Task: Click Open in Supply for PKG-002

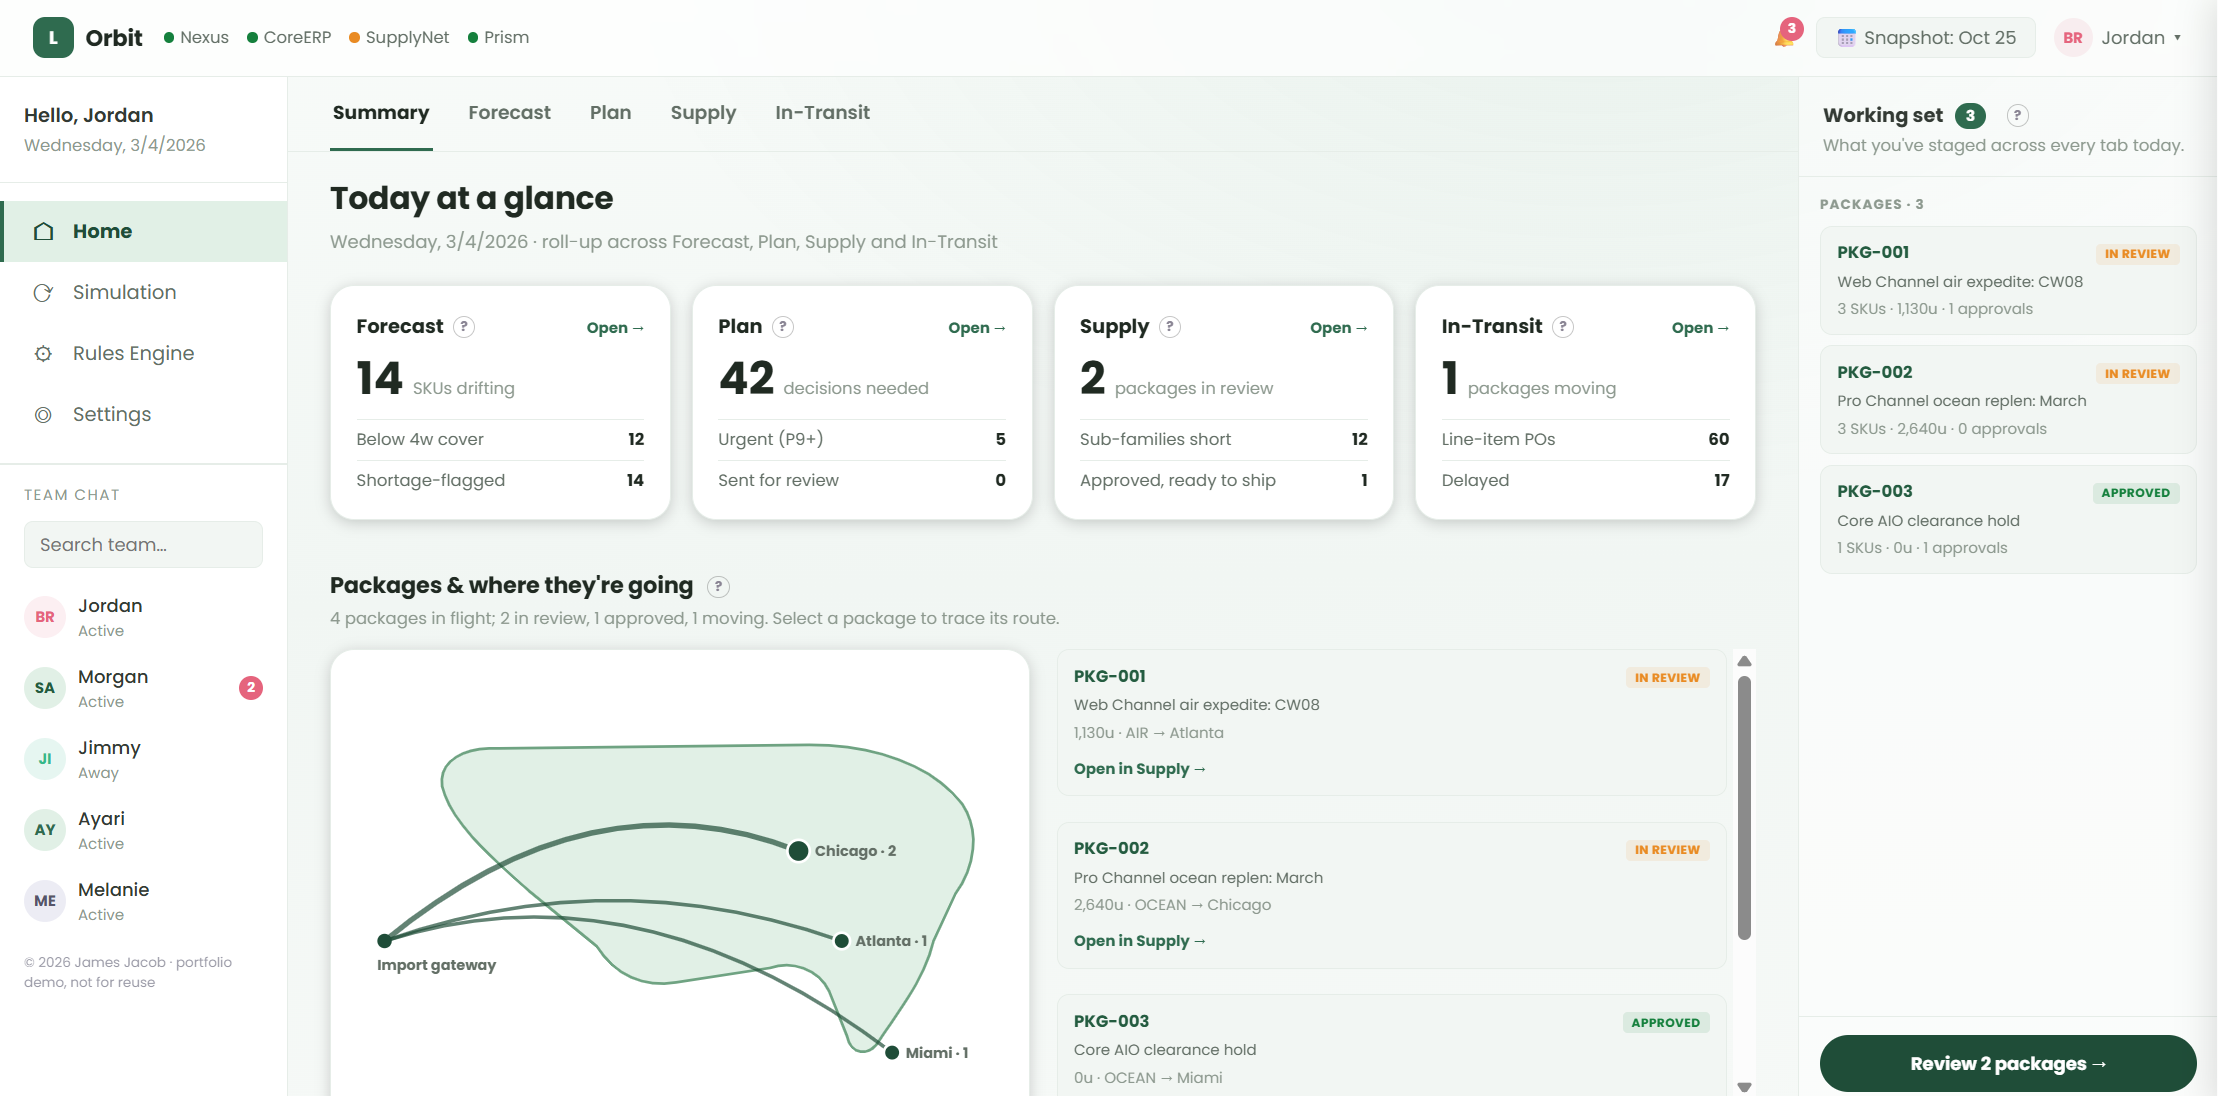Action: pos(1140,941)
